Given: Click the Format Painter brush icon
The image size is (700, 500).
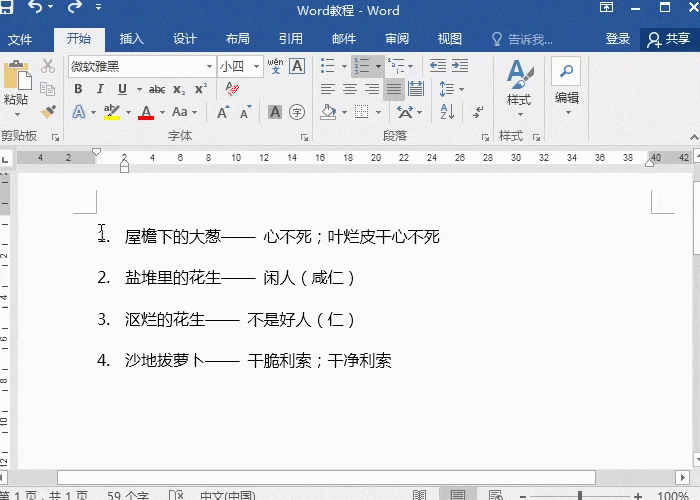Looking at the screenshot, I should tap(48, 111).
